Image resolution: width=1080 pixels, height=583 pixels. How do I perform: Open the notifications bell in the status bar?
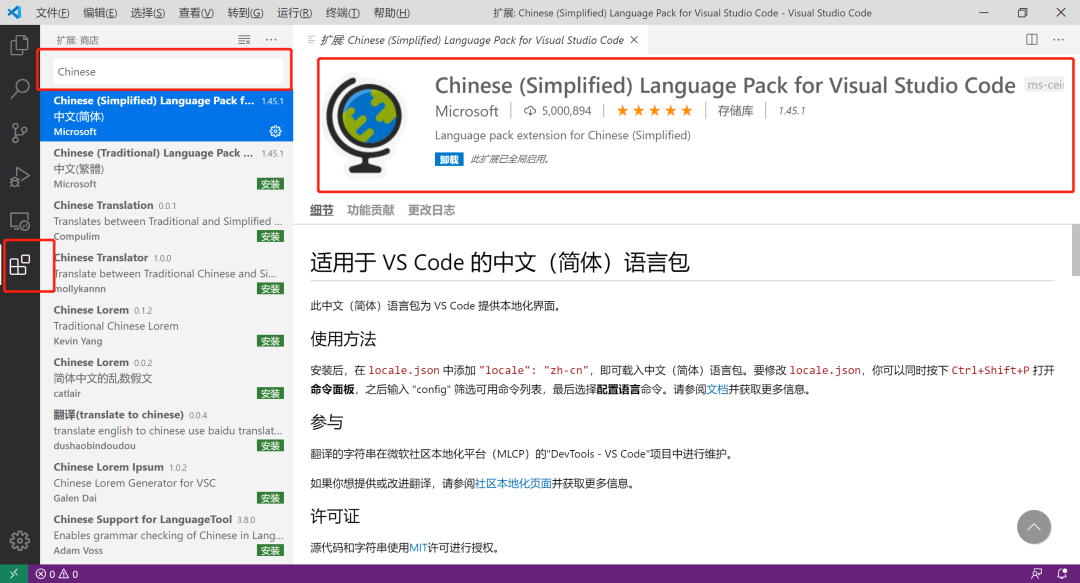1061,573
